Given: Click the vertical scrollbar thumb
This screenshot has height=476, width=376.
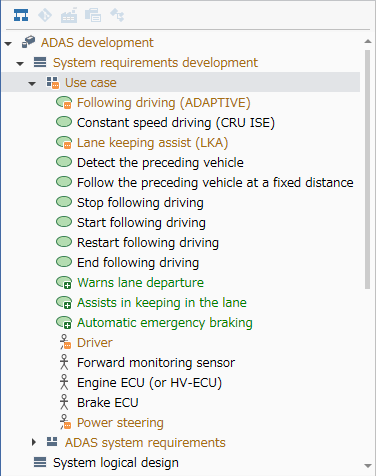Looking at the screenshot, I should pos(368,169).
